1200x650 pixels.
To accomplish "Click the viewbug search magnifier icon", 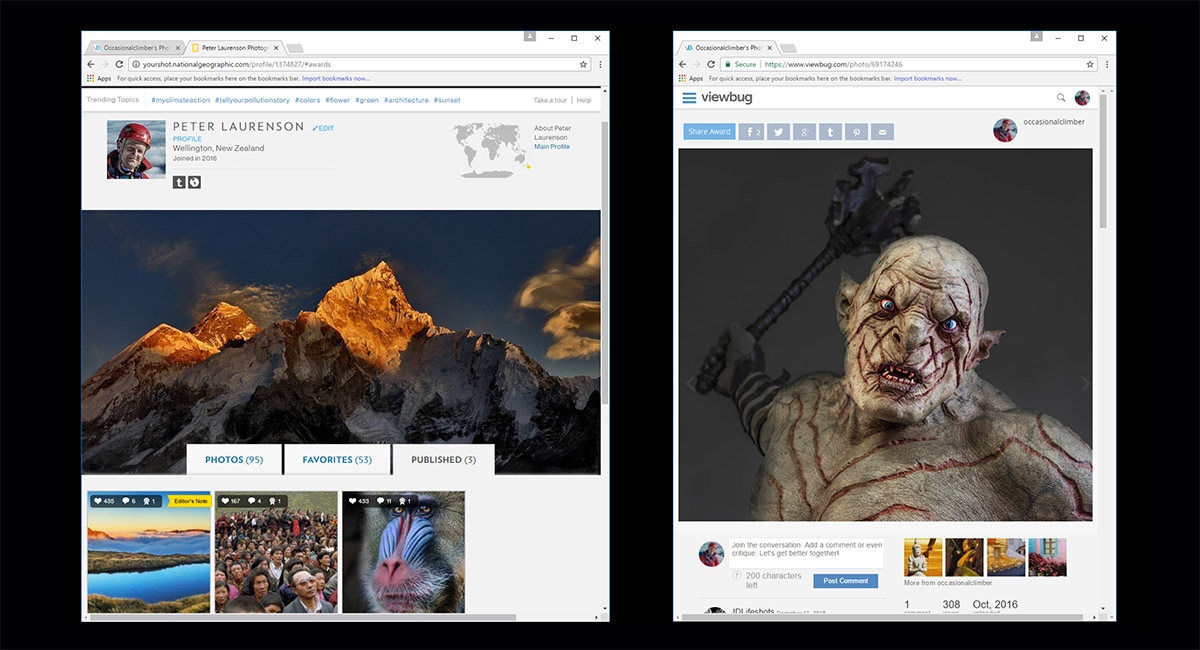I will tap(1061, 98).
